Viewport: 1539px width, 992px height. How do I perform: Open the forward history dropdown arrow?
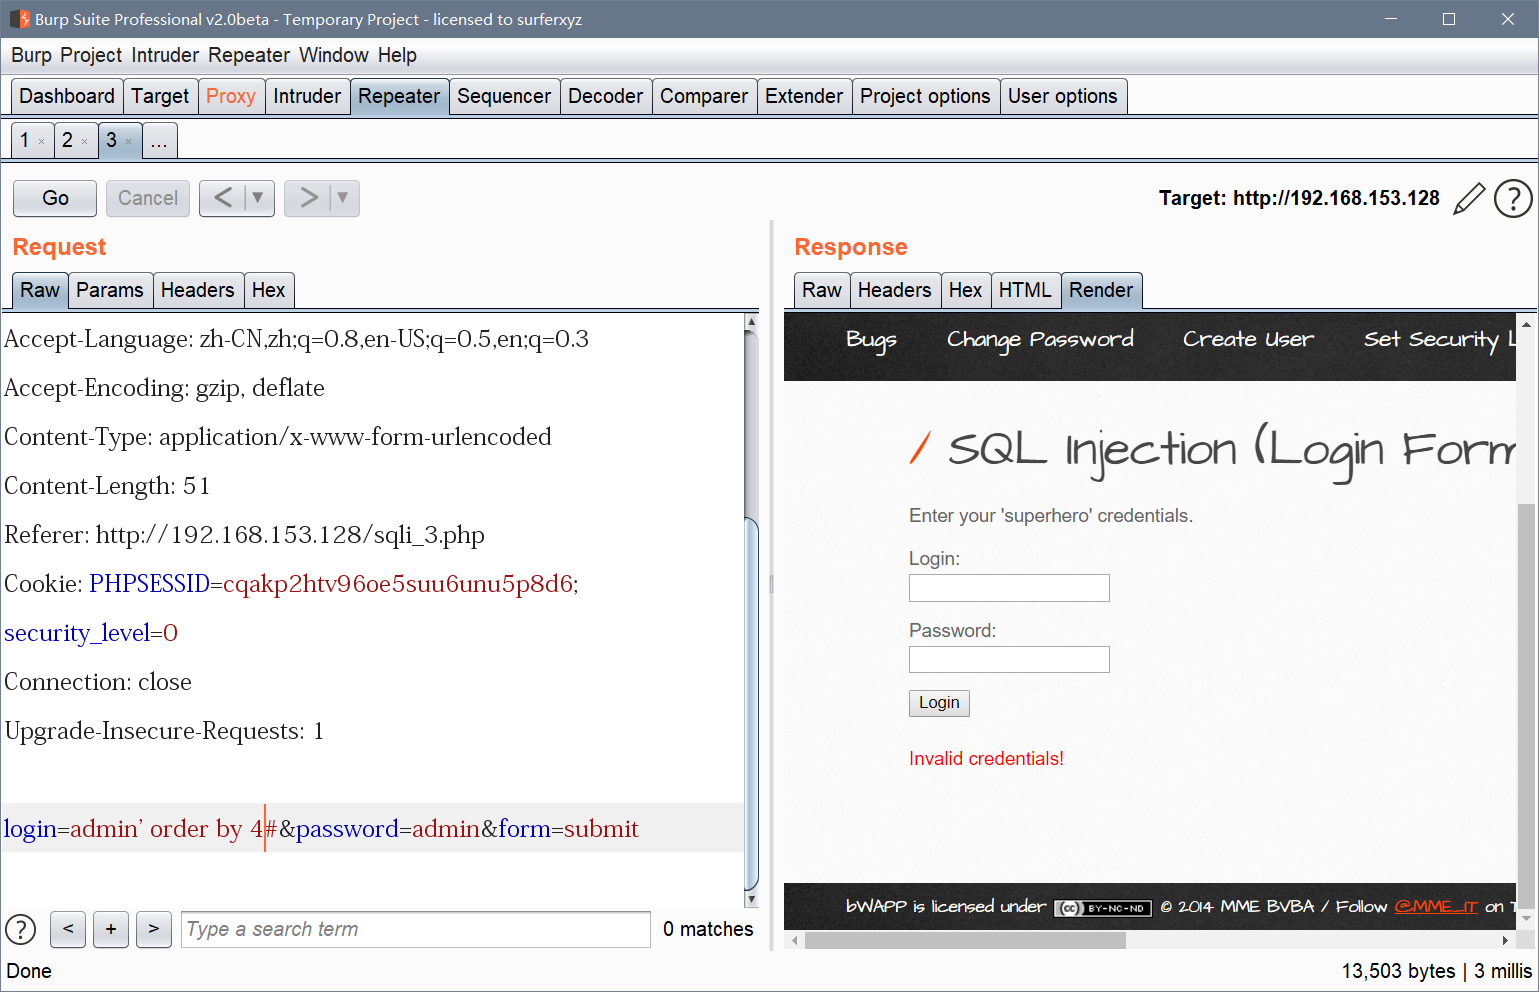pyautogui.click(x=343, y=198)
